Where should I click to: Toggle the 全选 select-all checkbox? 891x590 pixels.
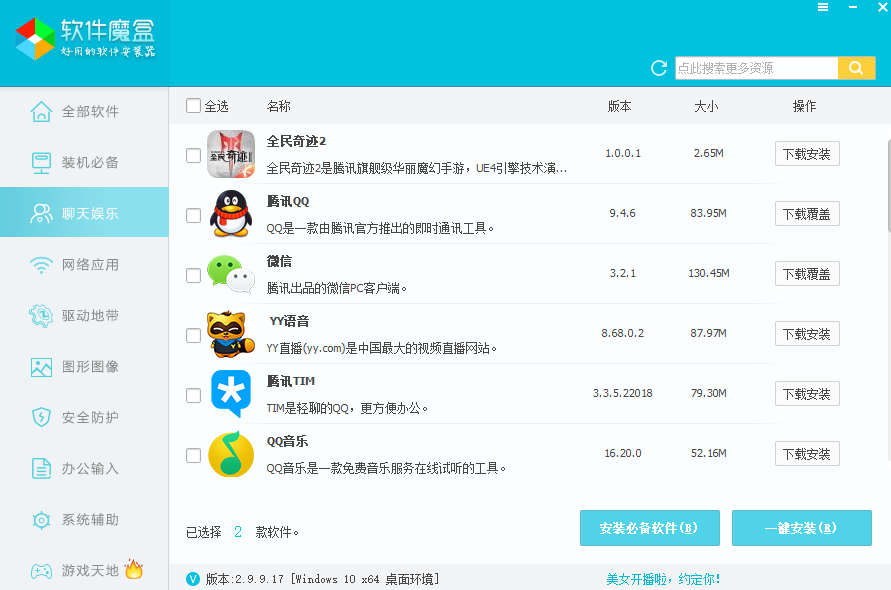click(193, 106)
